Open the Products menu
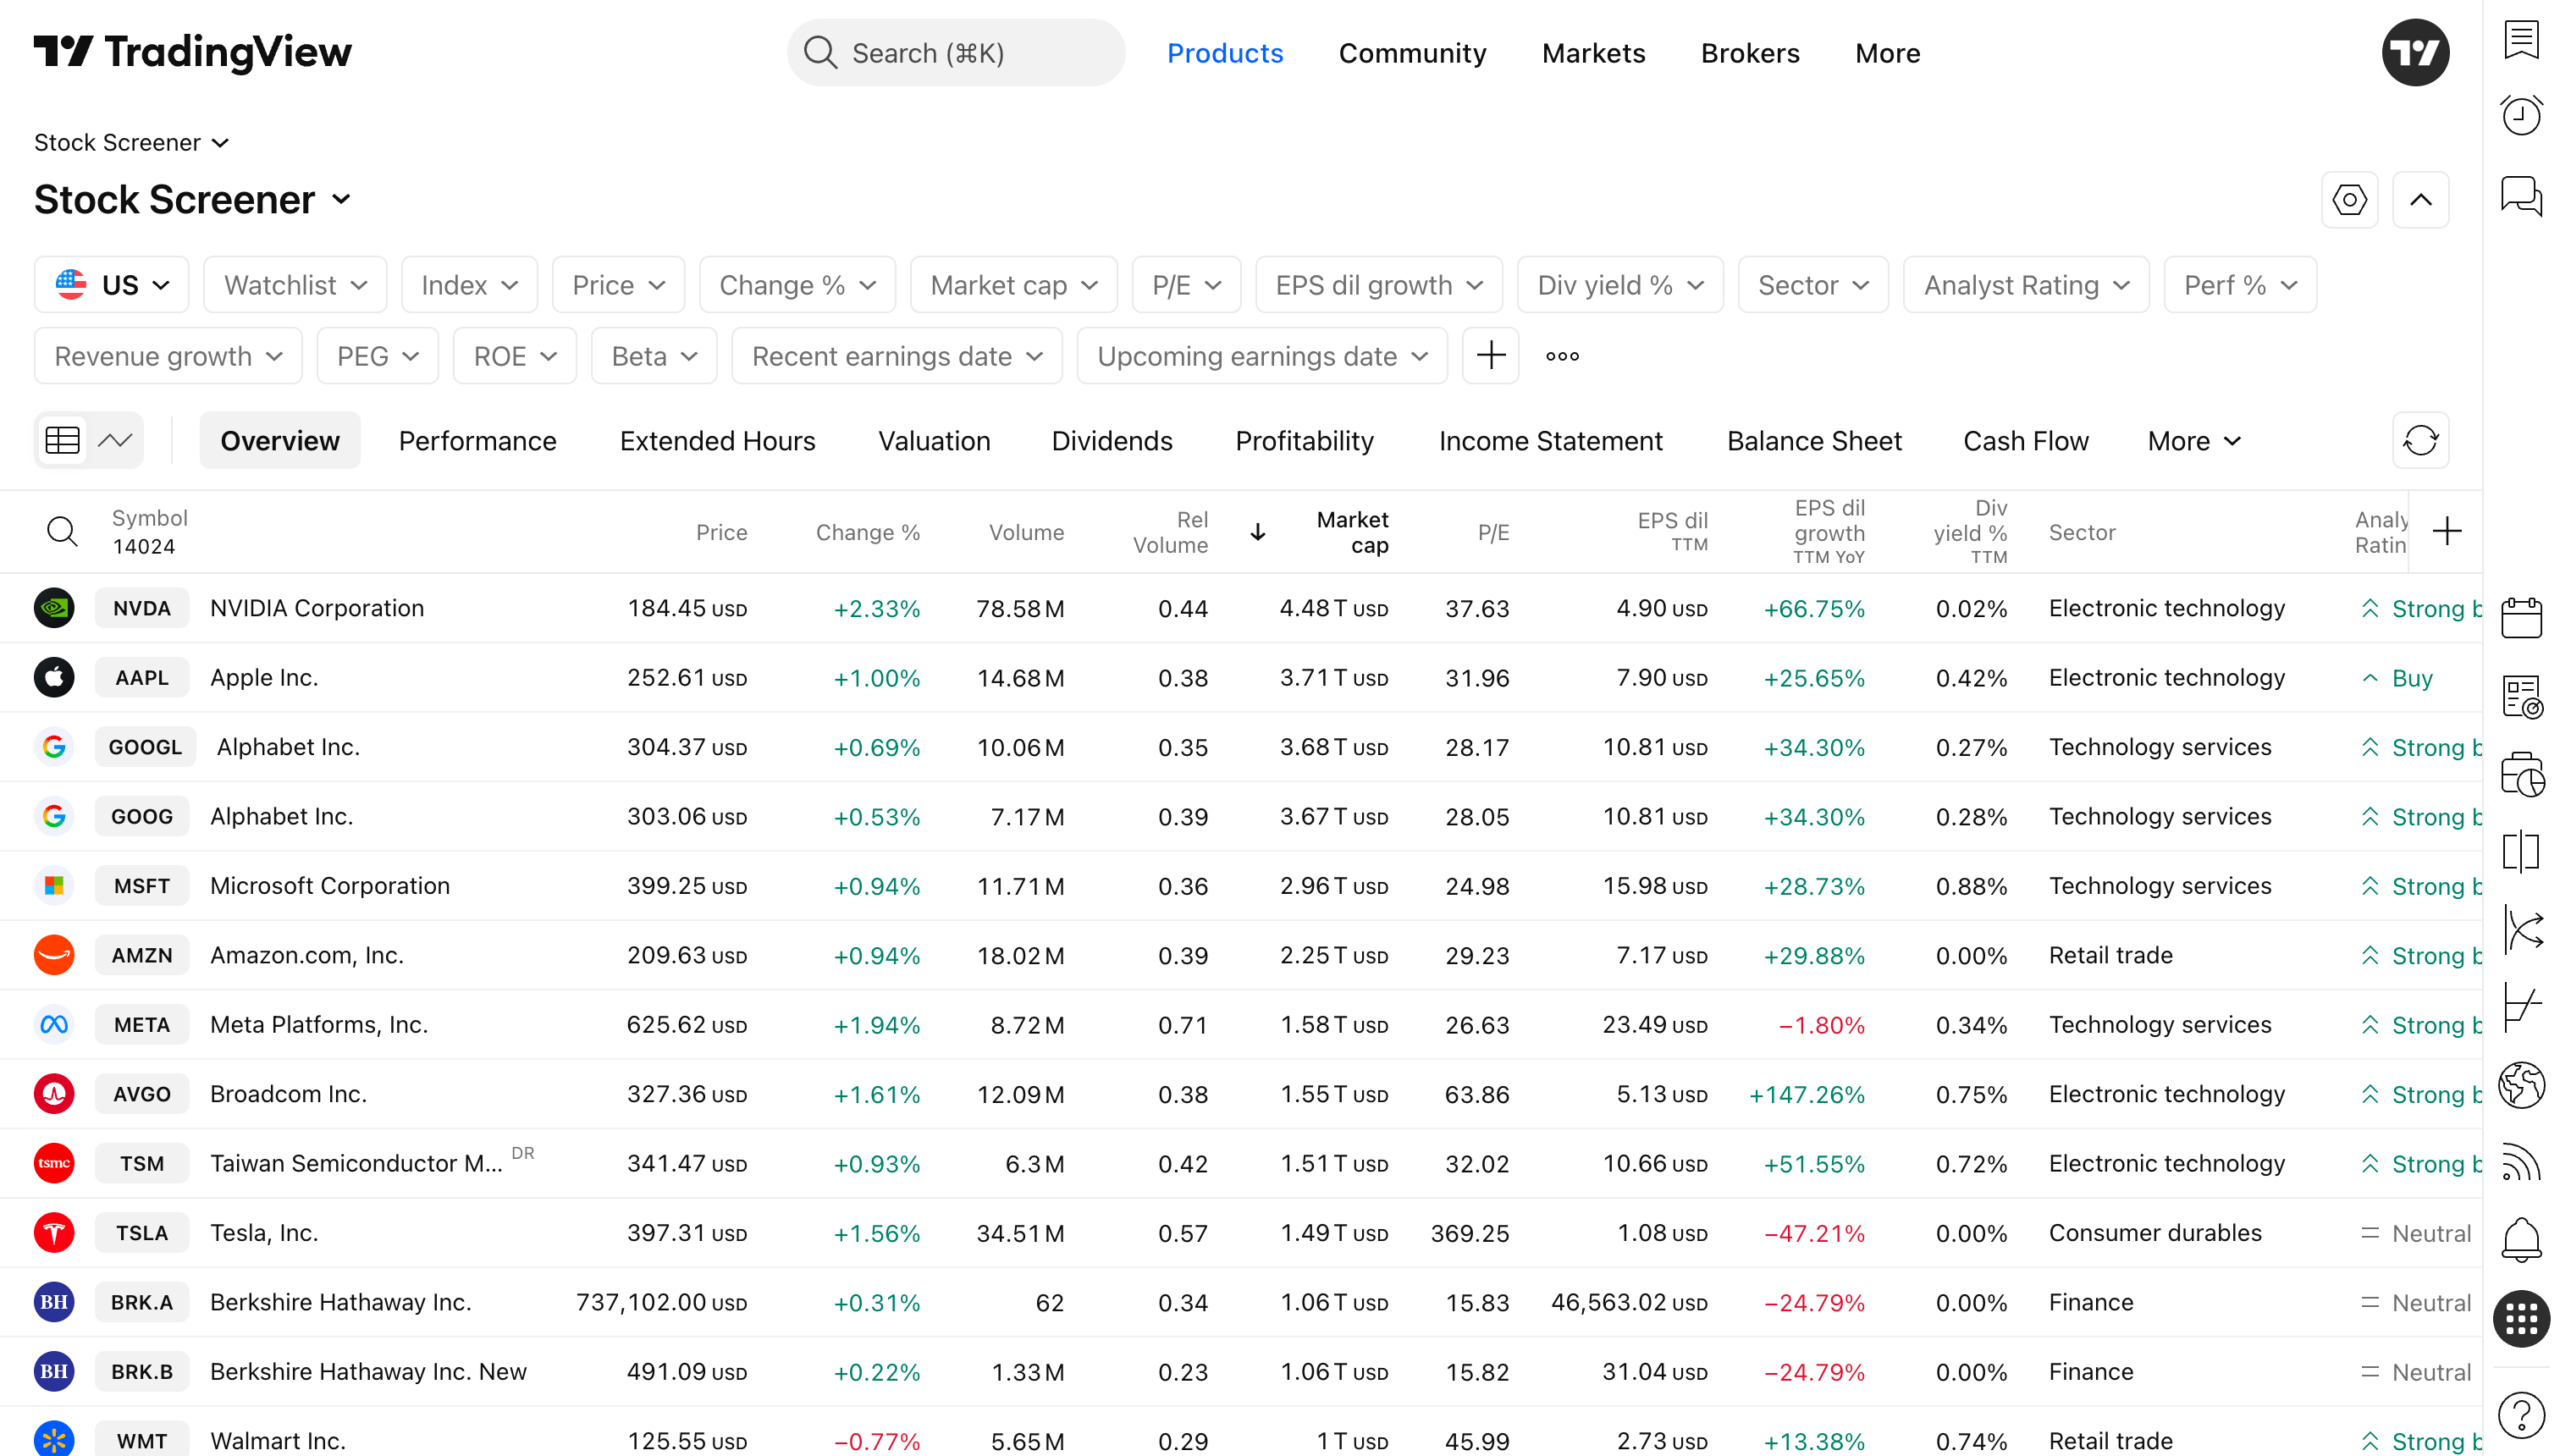Image resolution: width=2560 pixels, height=1456 pixels. (1224, 53)
